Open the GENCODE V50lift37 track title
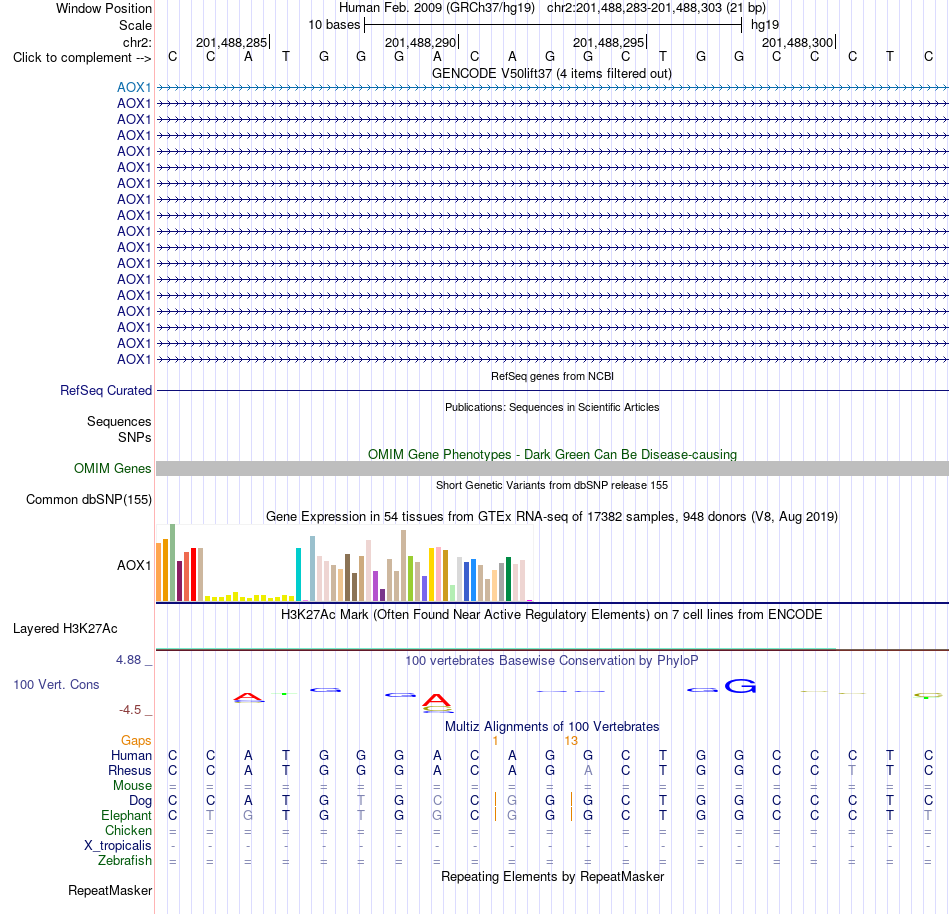 click(x=551, y=74)
